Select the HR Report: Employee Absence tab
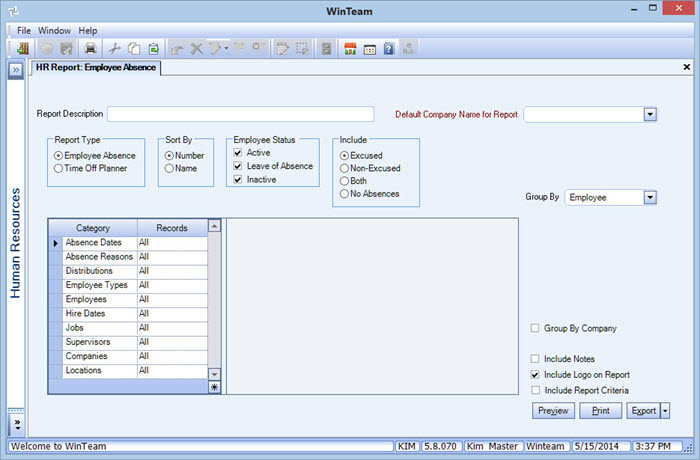 point(96,67)
